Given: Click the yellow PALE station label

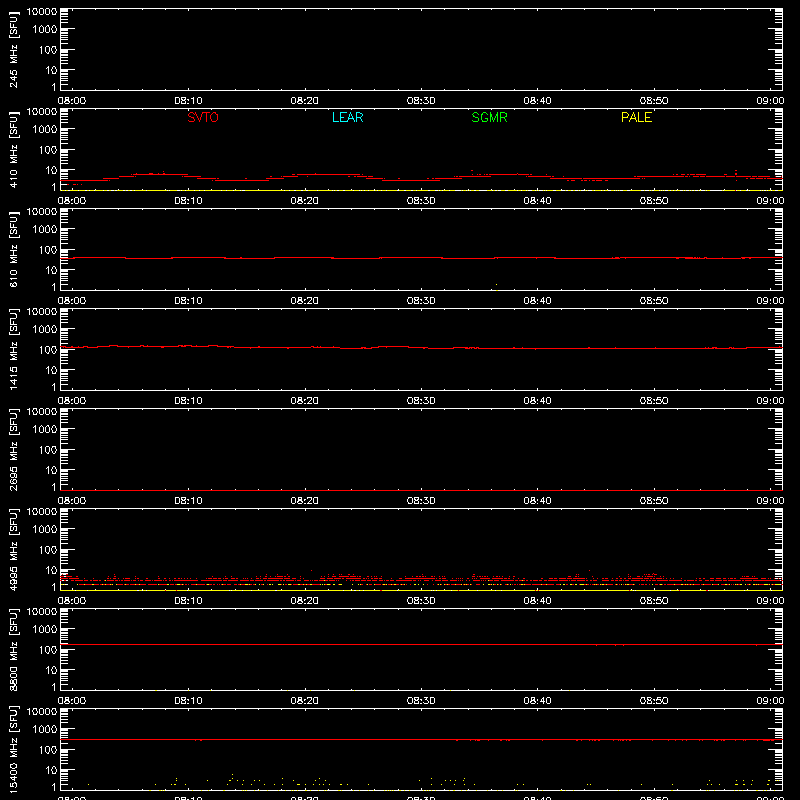Looking at the screenshot, I should 636,117.
